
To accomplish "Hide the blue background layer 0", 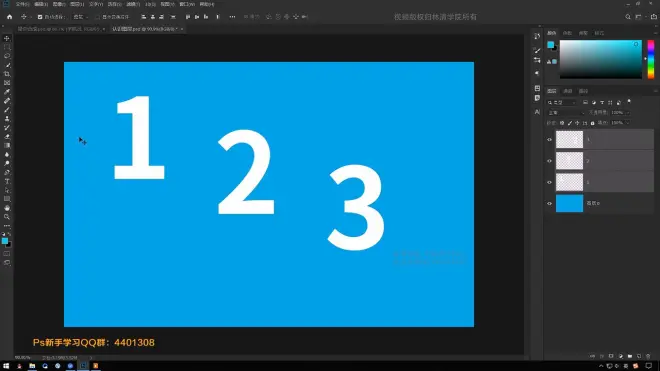I will tap(549, 203).
